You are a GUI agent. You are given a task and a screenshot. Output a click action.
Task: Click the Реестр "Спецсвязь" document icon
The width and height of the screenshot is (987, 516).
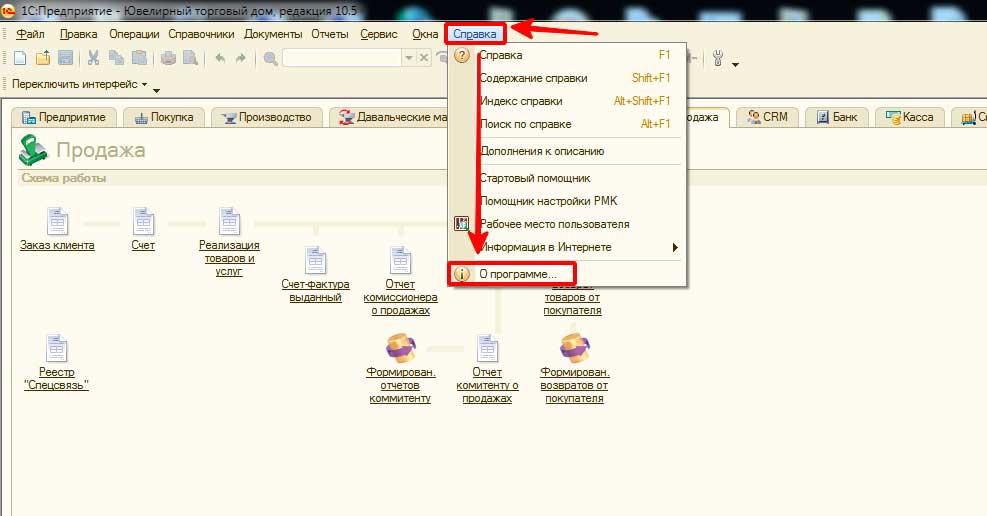57,349
